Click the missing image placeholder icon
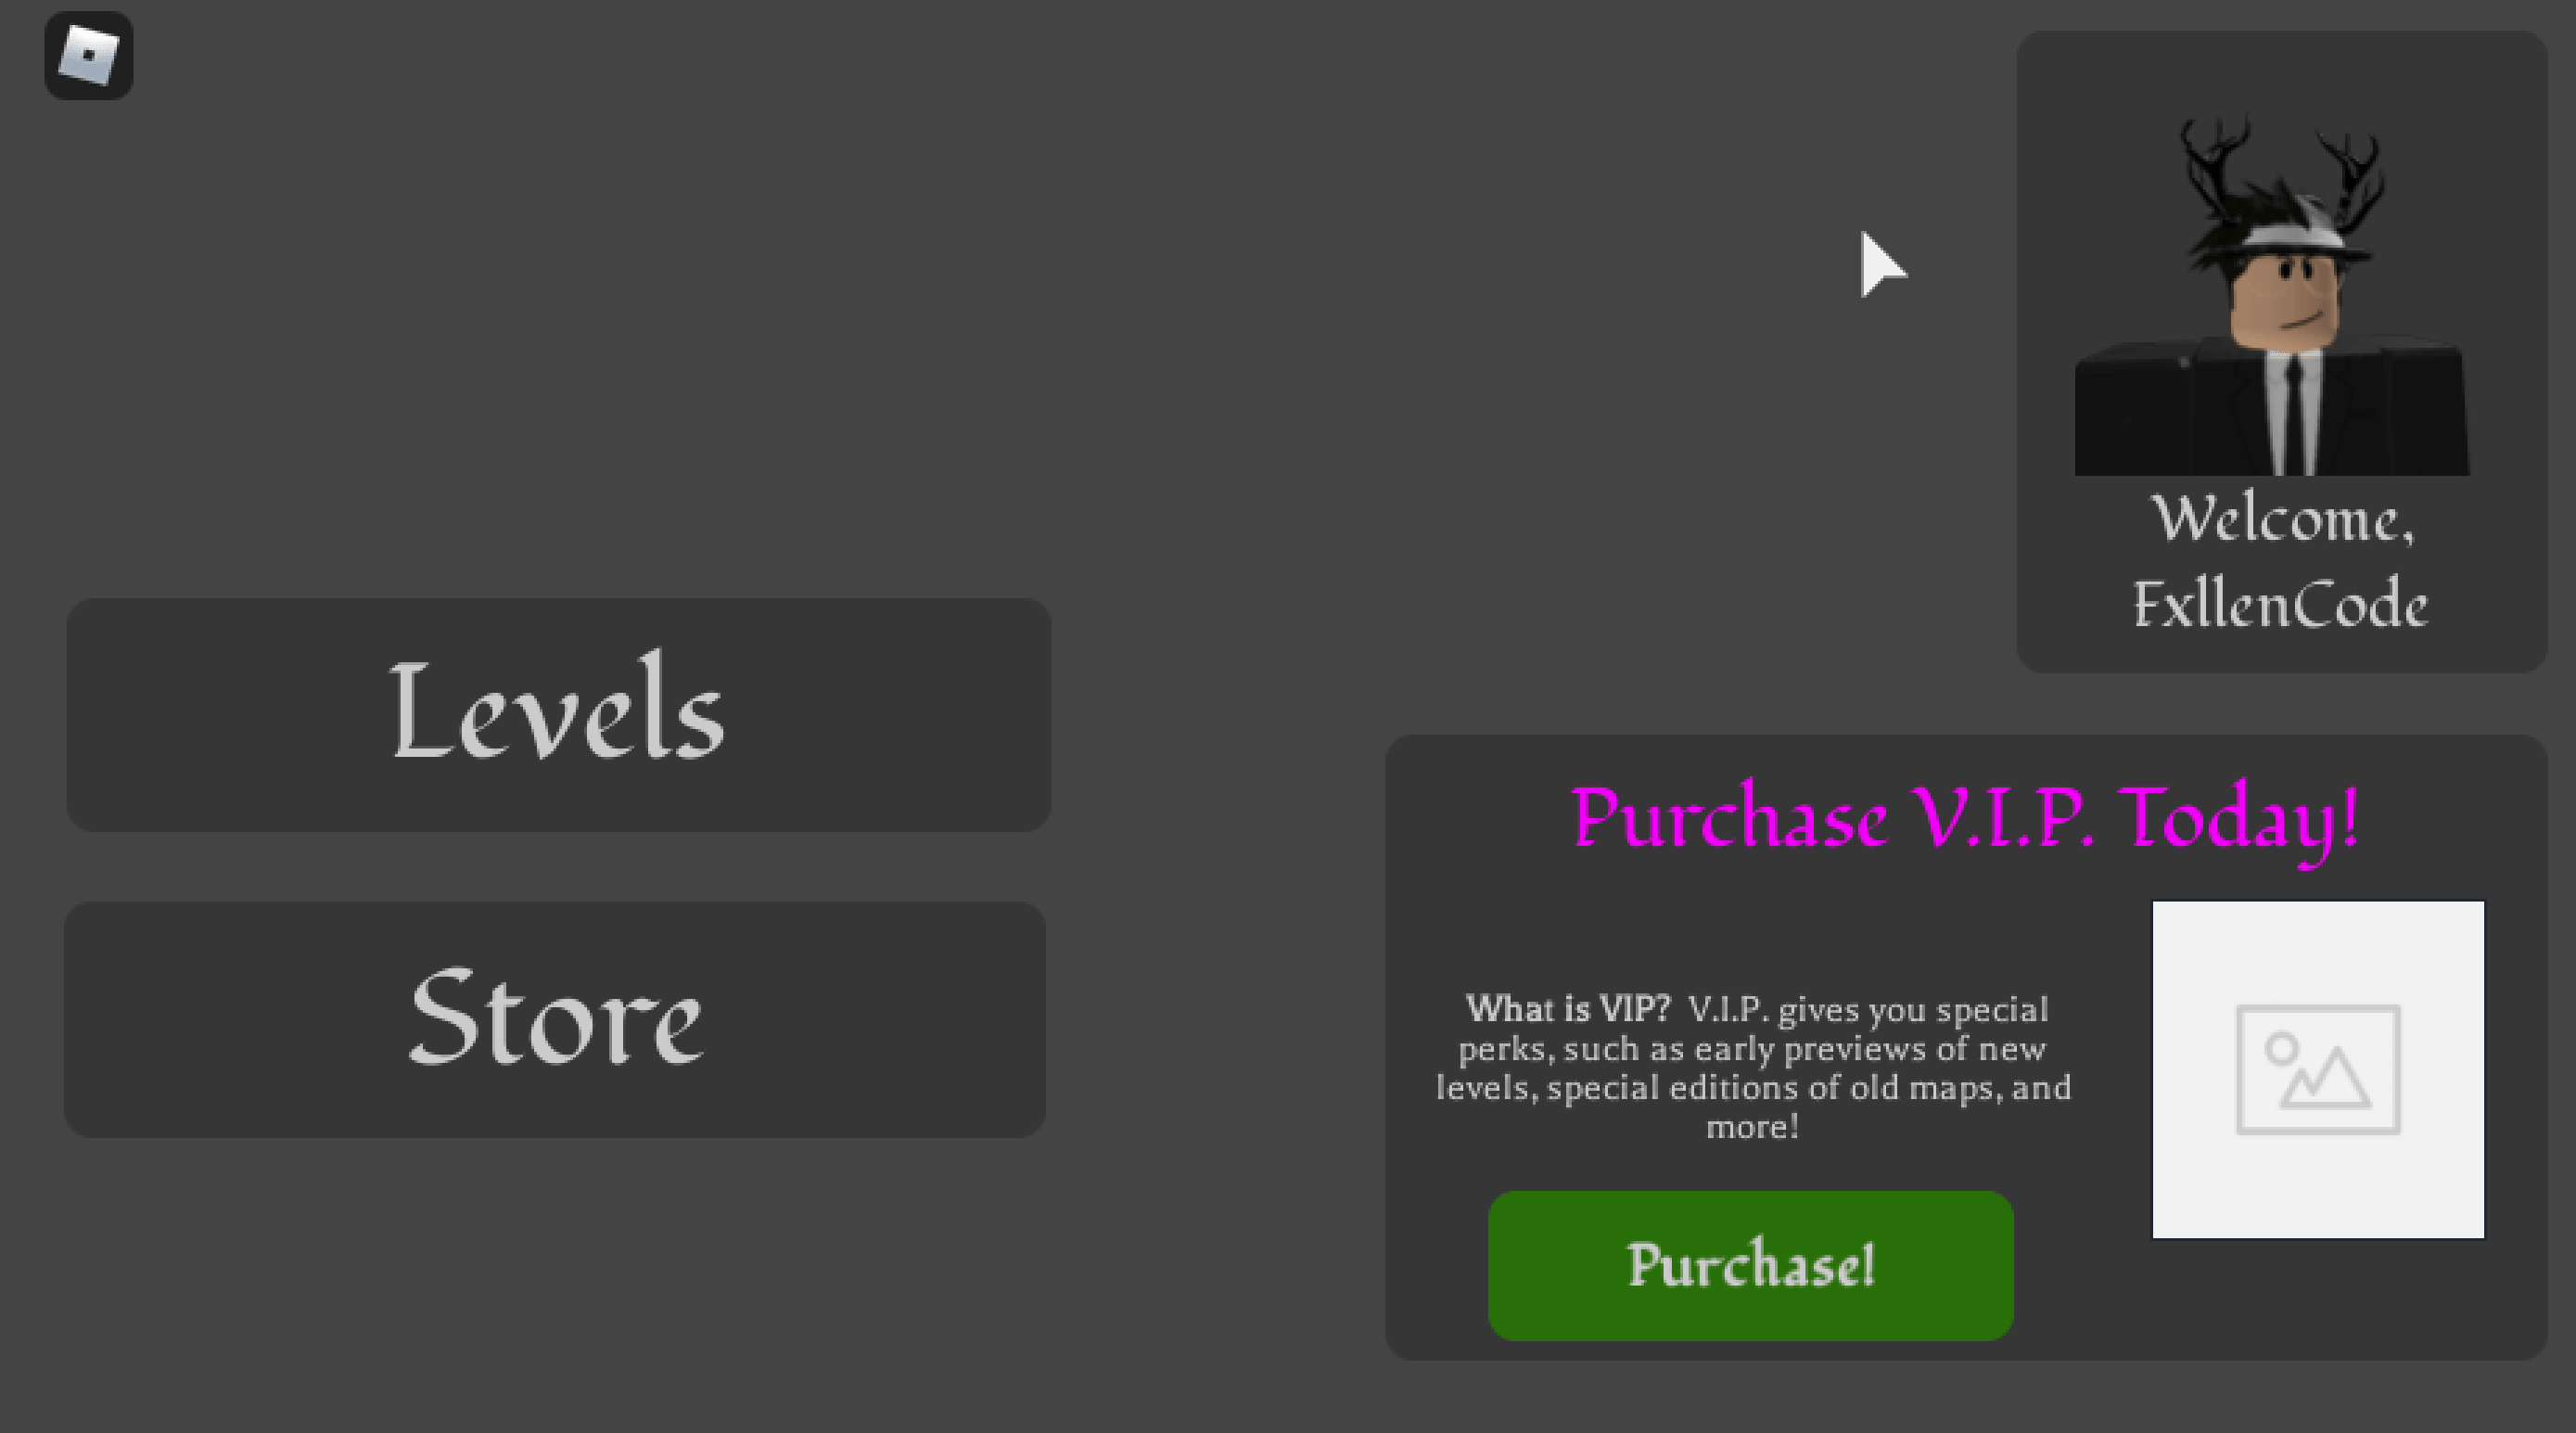Screen dimensions: 2576x1433 click(2318, 1069)
